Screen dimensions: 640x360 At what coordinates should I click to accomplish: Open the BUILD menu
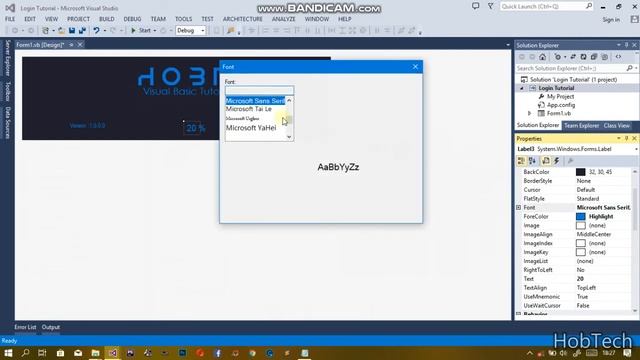[107, 19]
